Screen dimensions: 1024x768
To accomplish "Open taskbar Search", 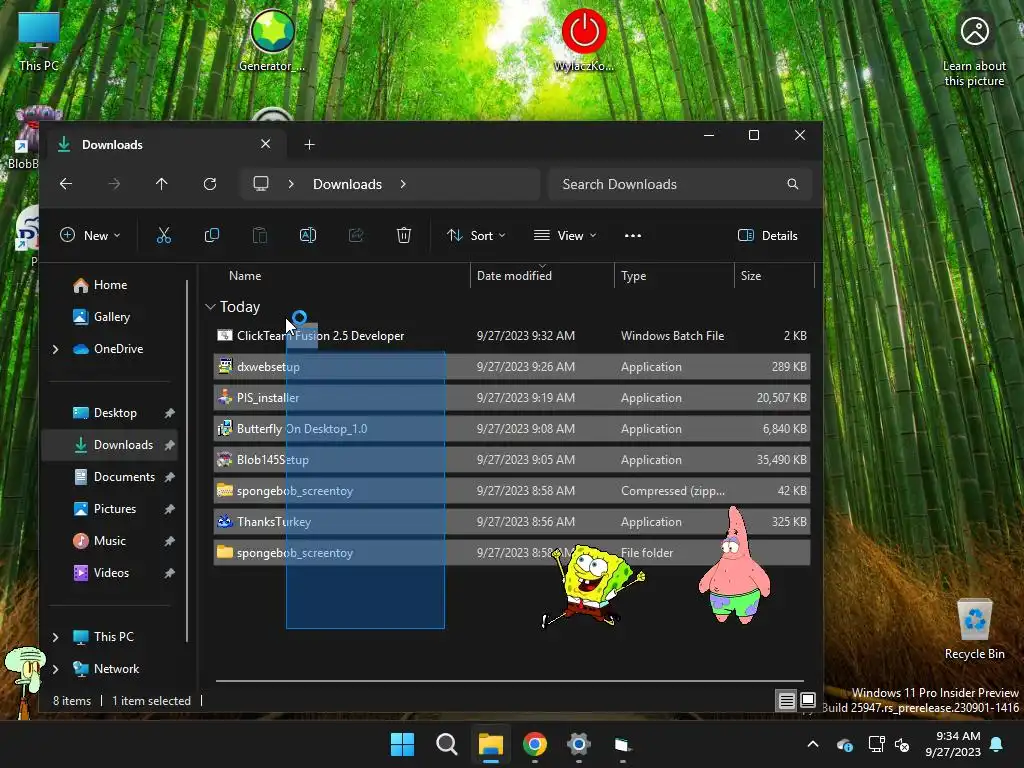I will [x=447, y=744].
